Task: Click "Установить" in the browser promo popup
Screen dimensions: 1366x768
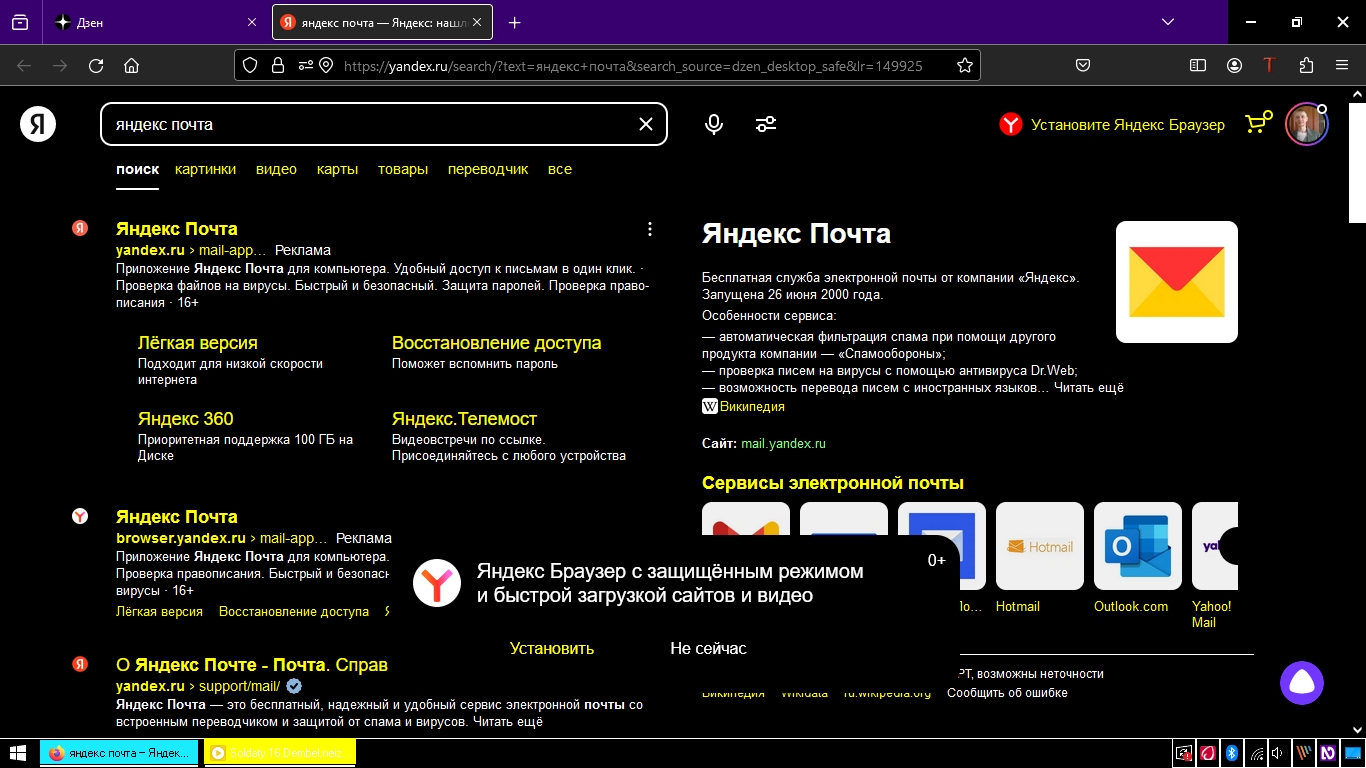Action: tap(552, 648)
